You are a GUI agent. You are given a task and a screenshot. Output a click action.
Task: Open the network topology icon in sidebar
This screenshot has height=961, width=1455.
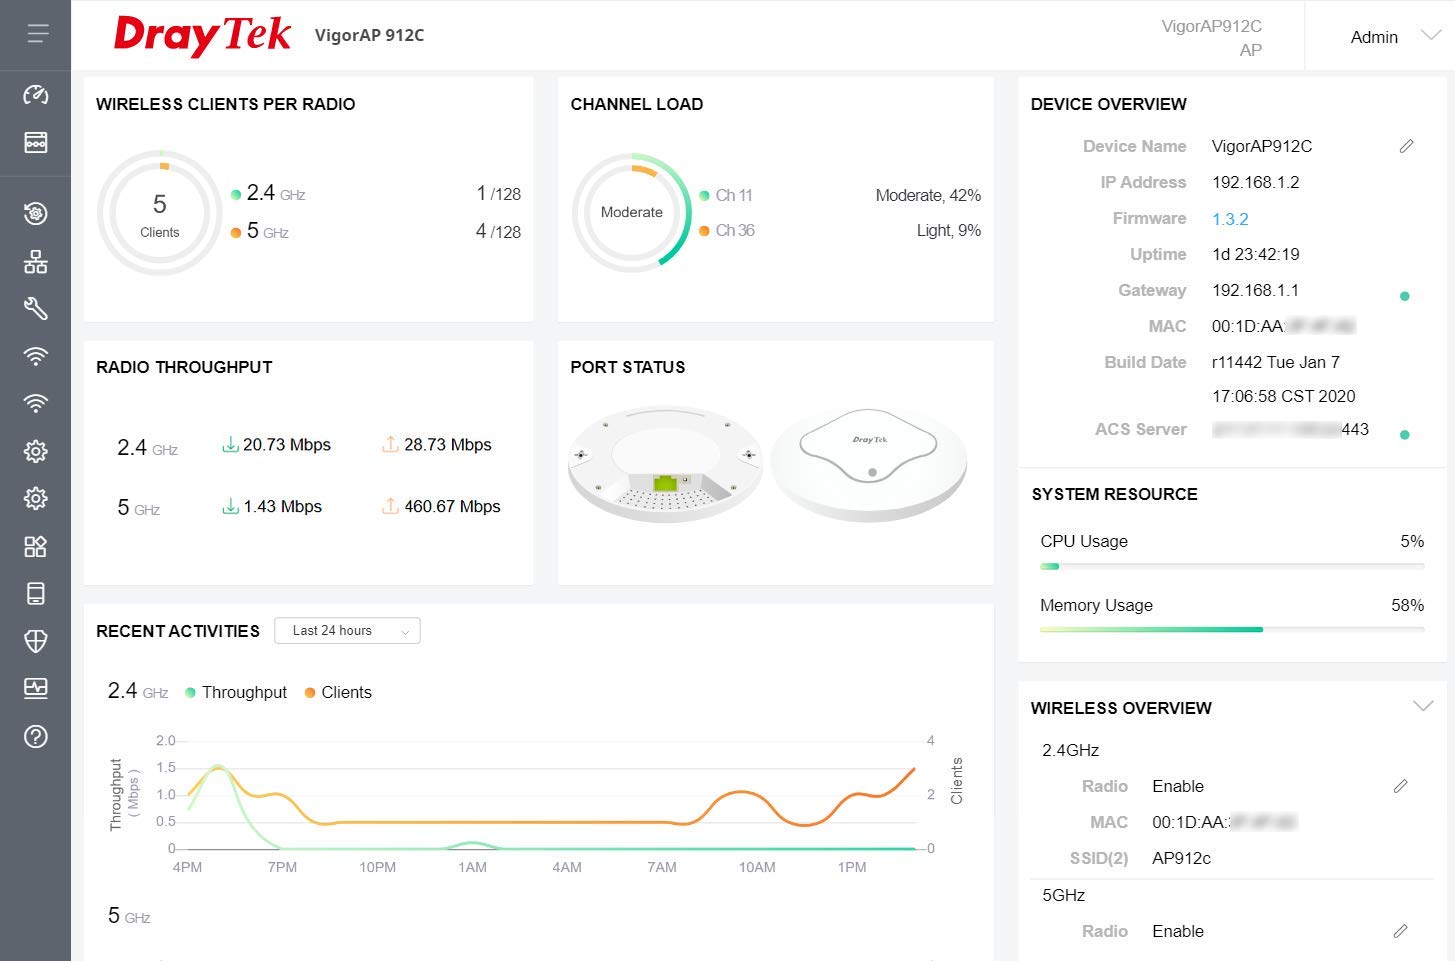pyautogui.click(x=36, y=262)
